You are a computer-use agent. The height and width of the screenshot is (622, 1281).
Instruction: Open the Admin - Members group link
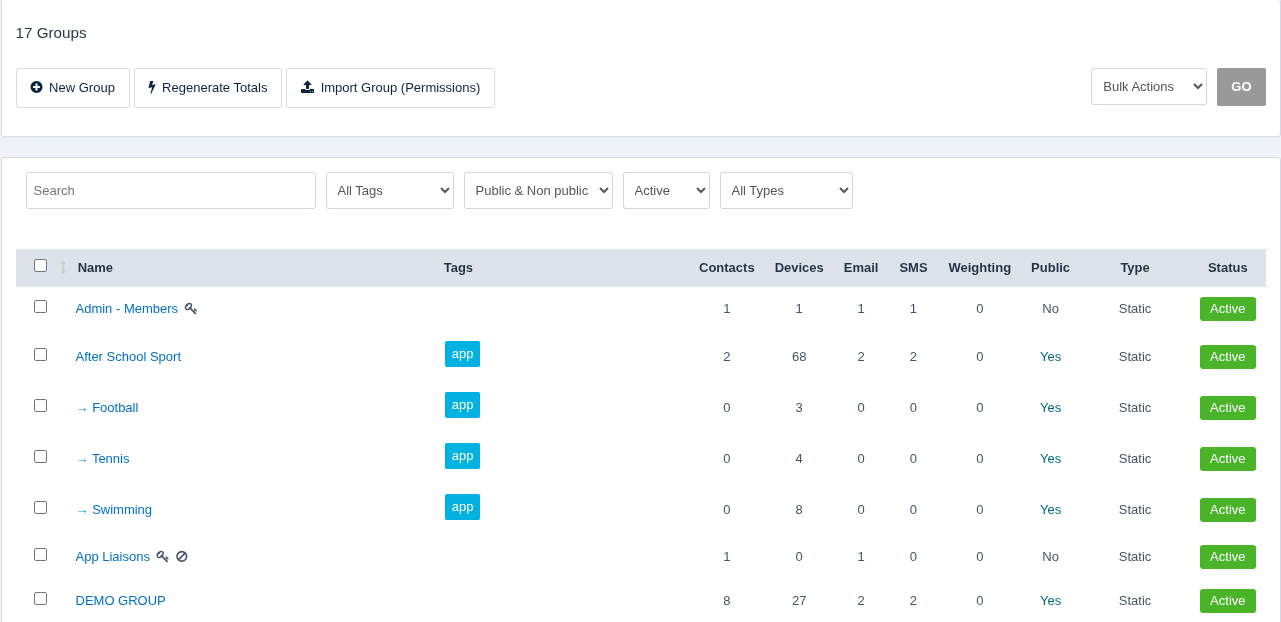pyautogui.click(x=127, y=309)
